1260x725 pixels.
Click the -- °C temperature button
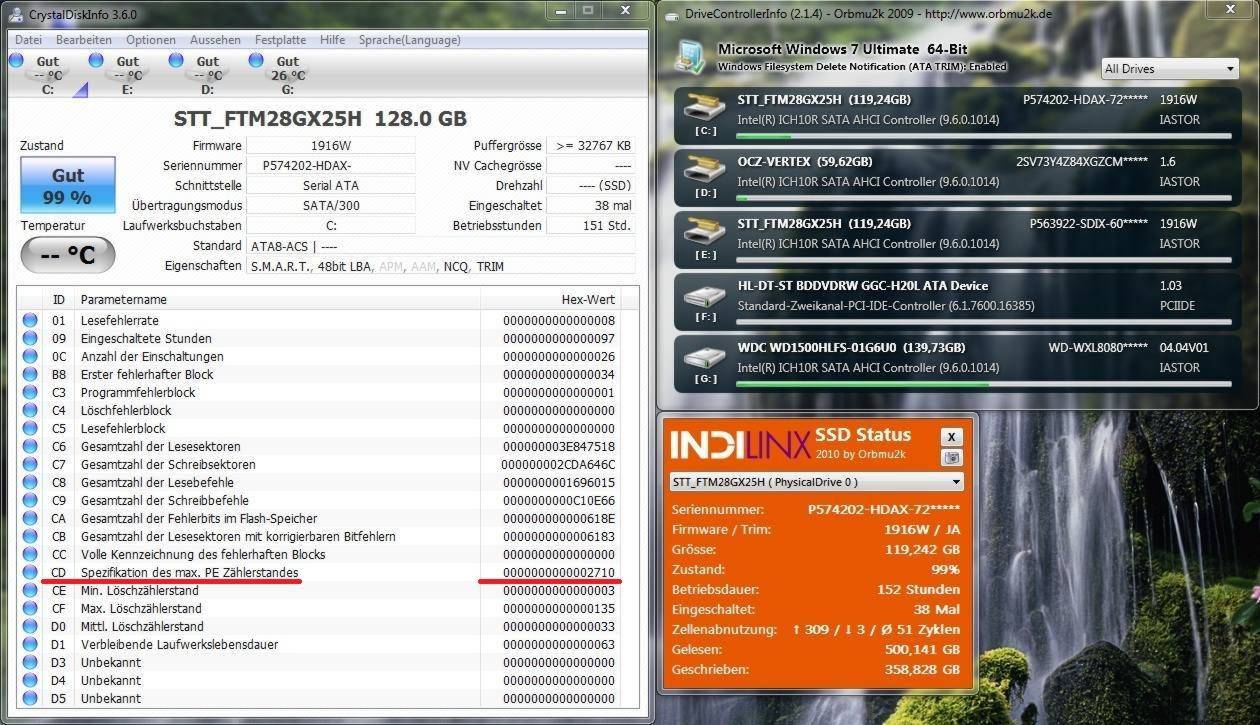(x=68, y=256)
